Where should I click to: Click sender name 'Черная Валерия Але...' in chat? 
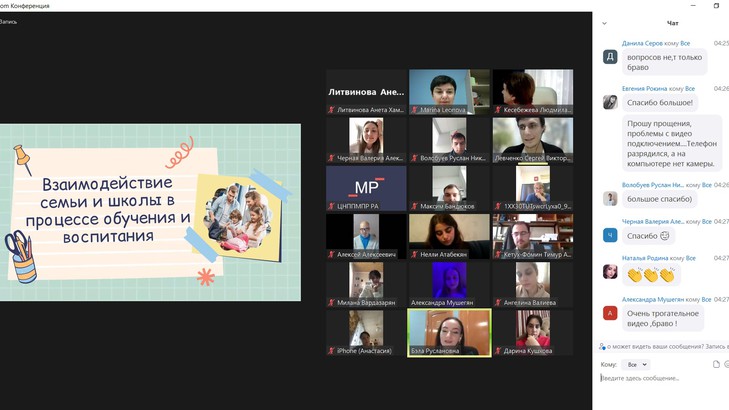point(653,222)
